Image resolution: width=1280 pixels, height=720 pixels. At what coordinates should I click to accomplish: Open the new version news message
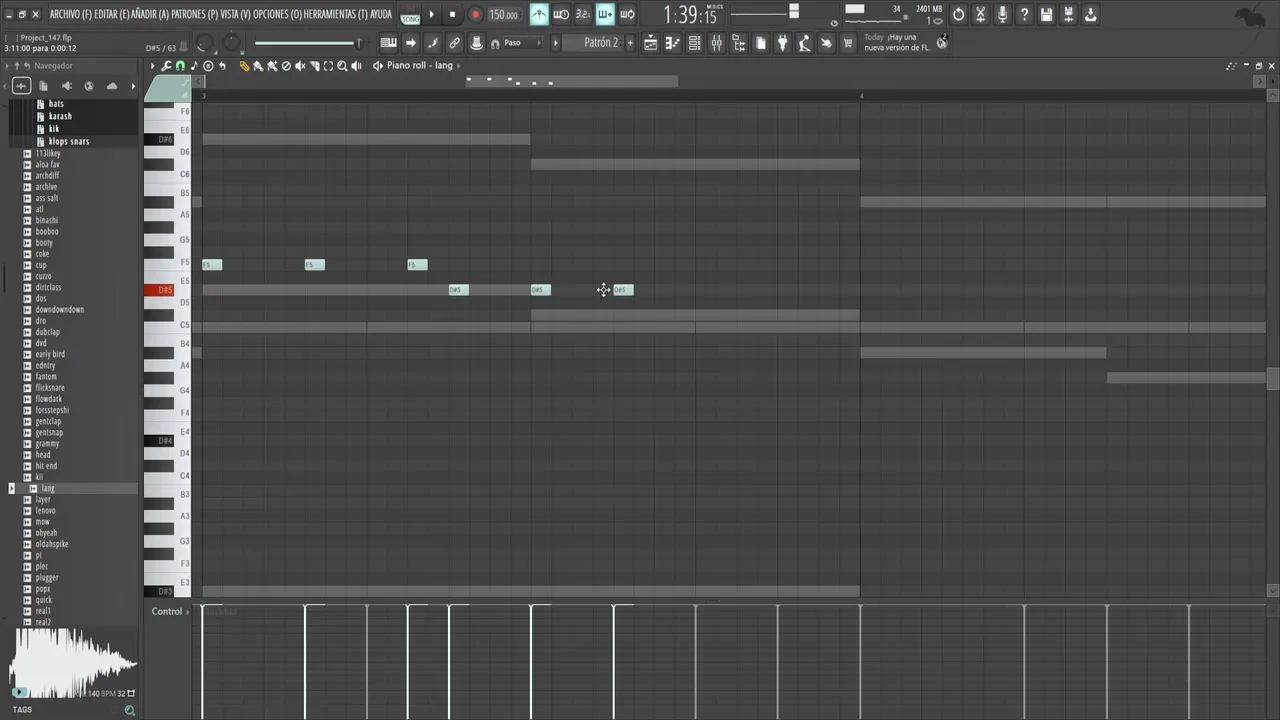[897, 42]
